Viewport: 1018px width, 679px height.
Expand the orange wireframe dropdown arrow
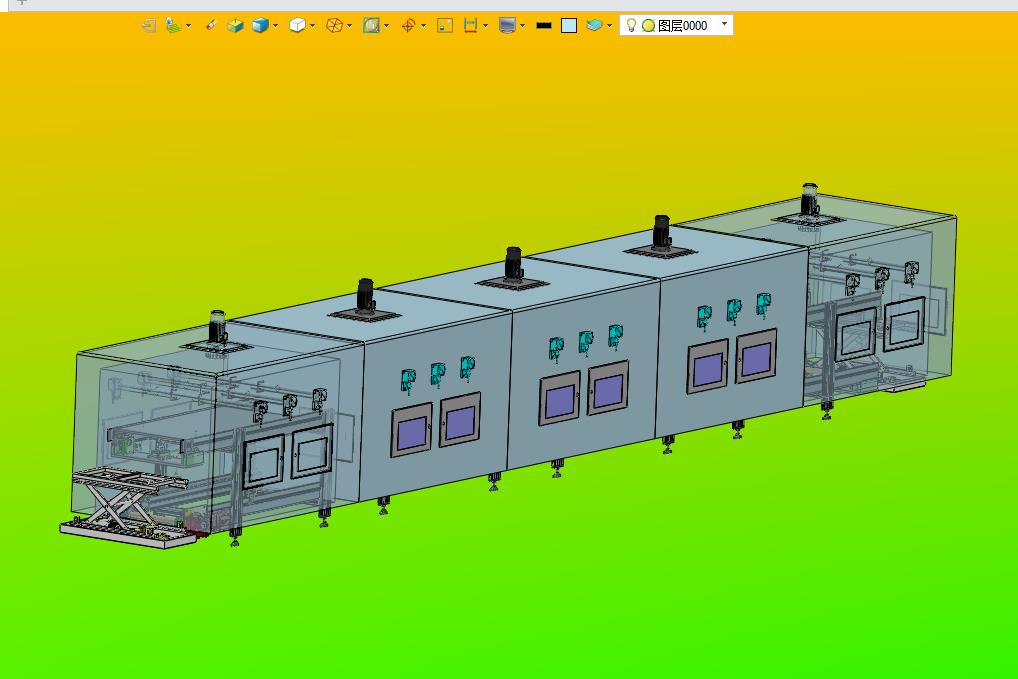tap(349, 26)
